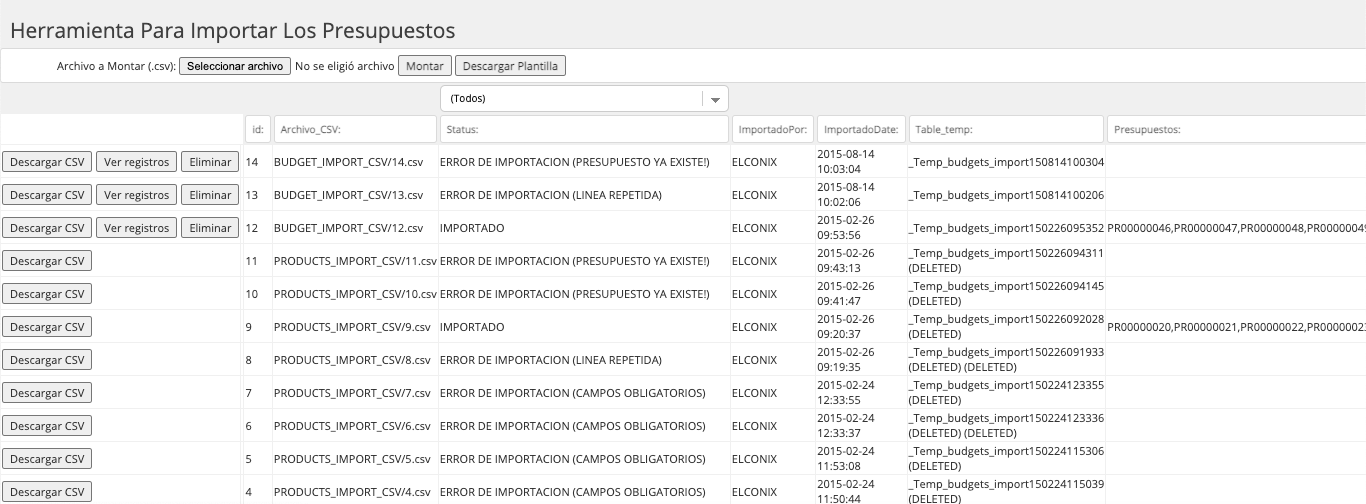Image resolution: width=1366 pixels, height=504 pixels.
Task: Open the (Todos) status combo box
Action: pos(584,99)
